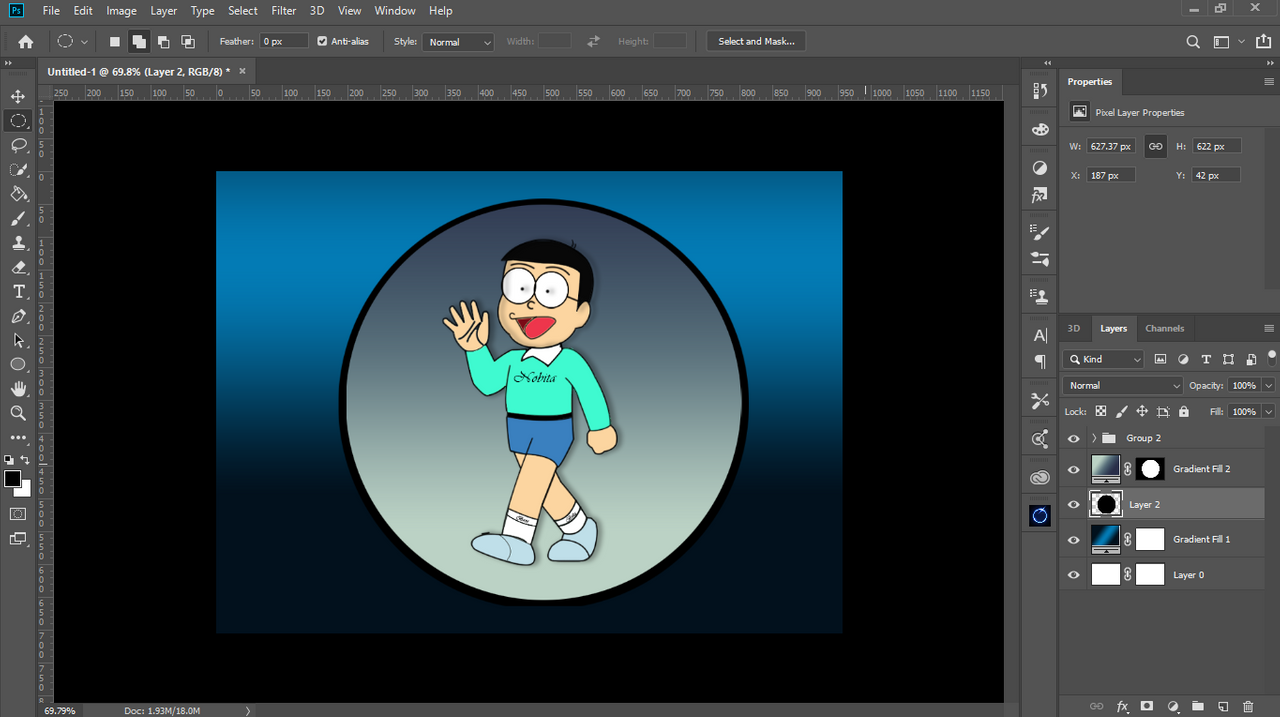Switch to the 3D panel tab
The height and width of the screenshot is (717, 1280).
pos(1074,328)
